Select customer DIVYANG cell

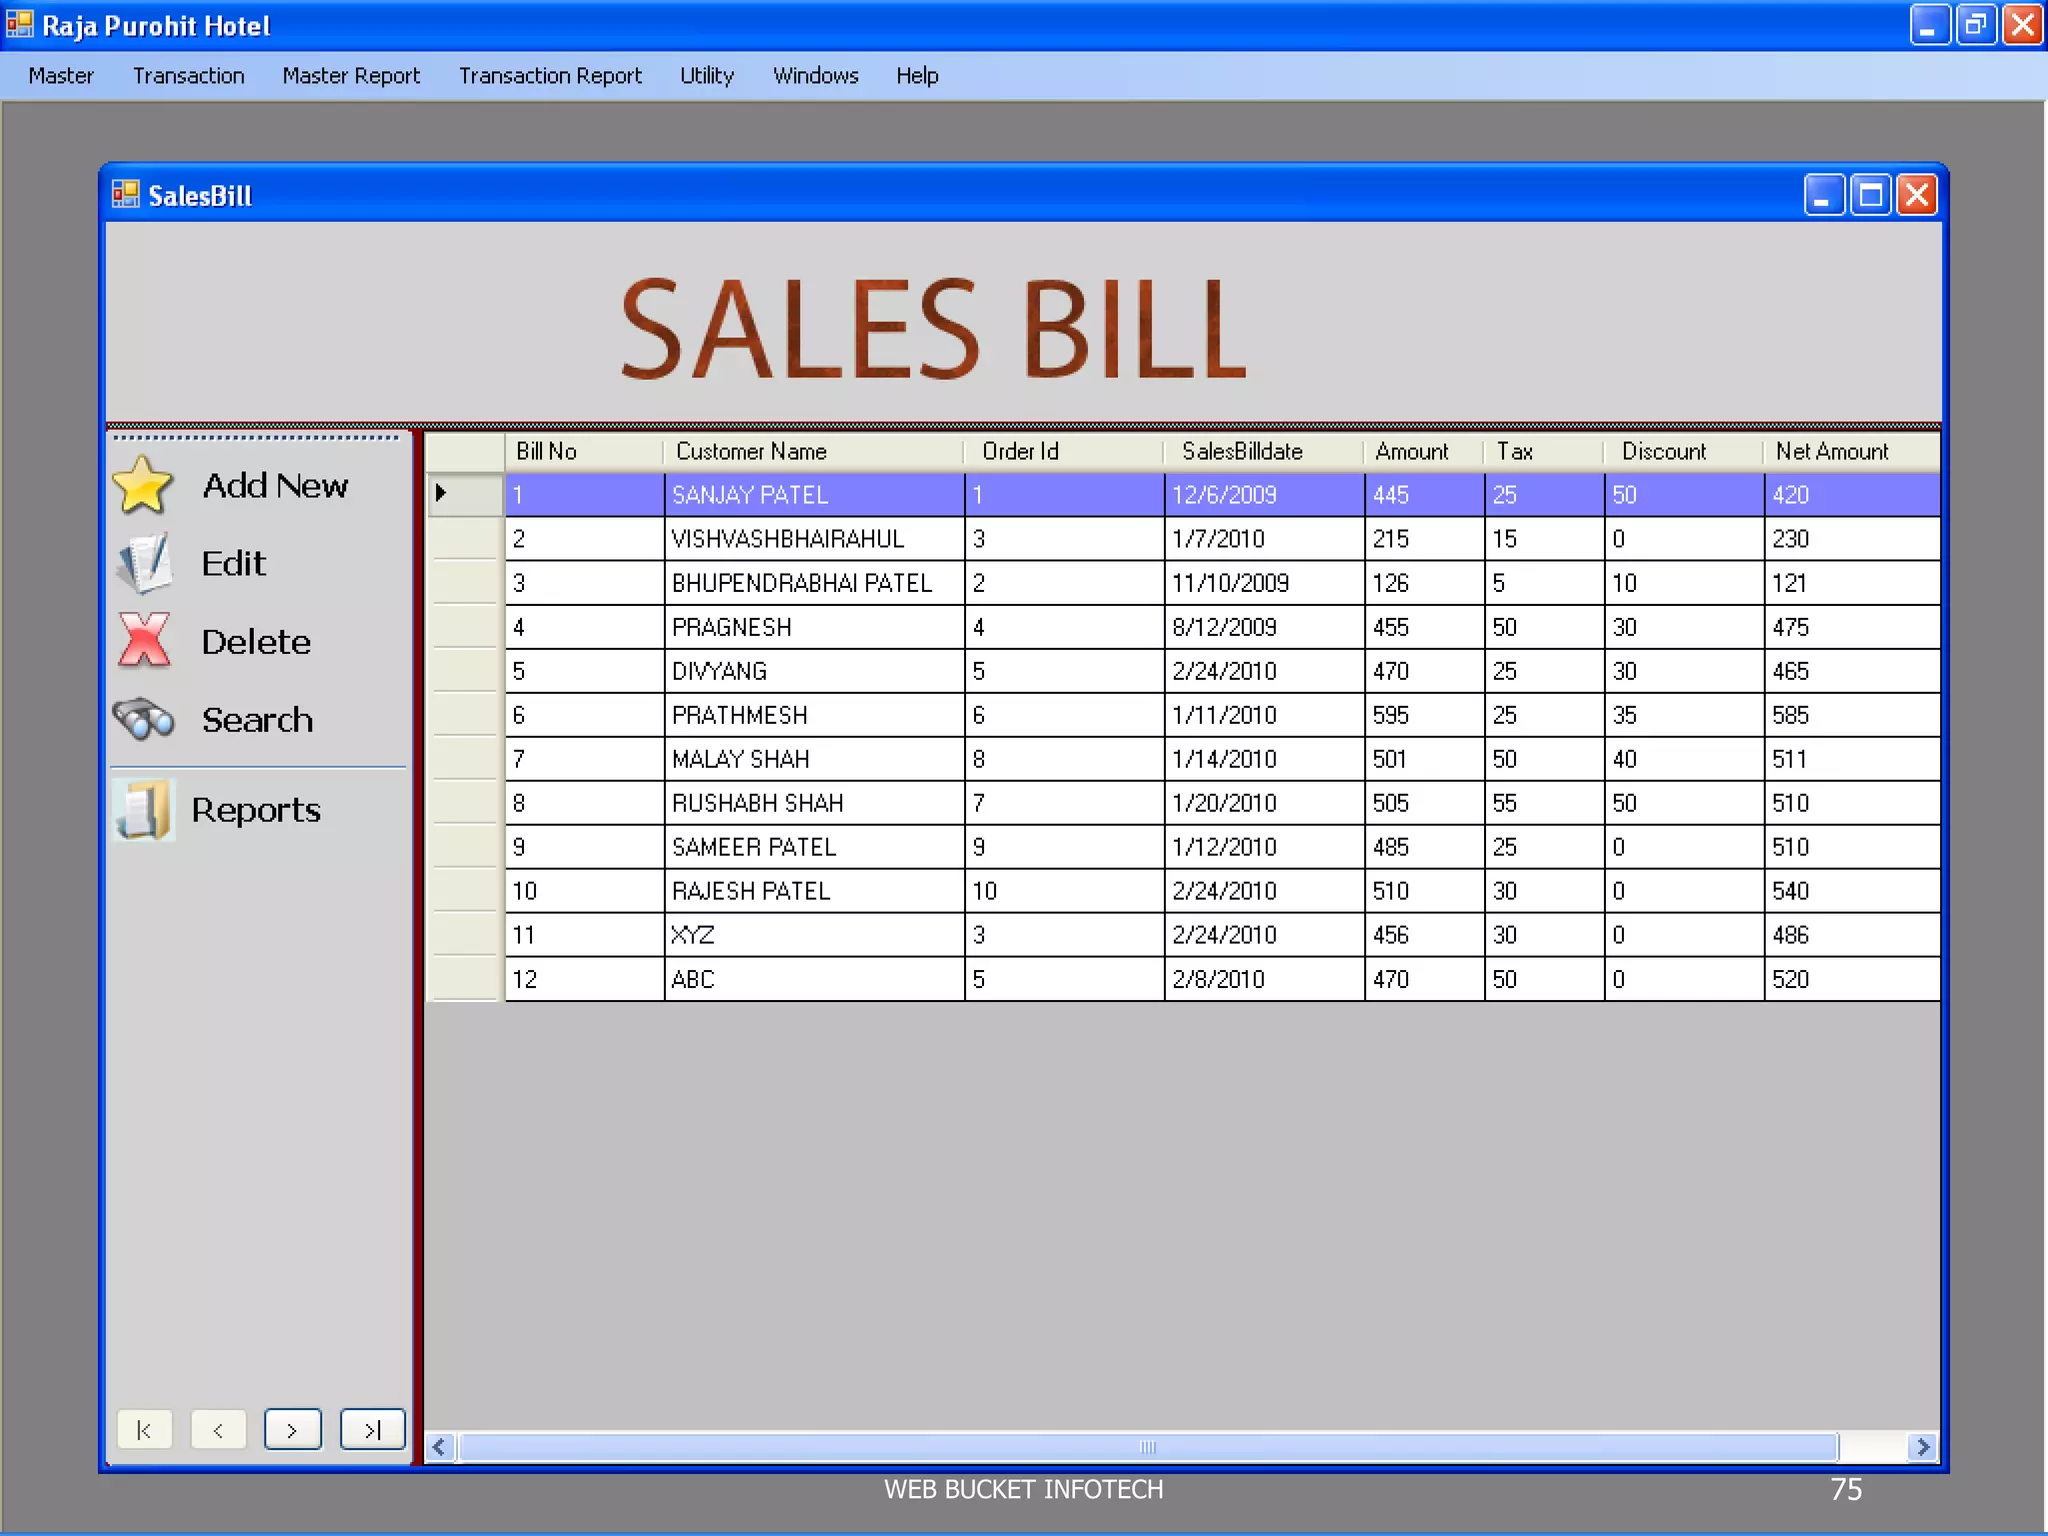pyautogui.click(x=814, y=671)
